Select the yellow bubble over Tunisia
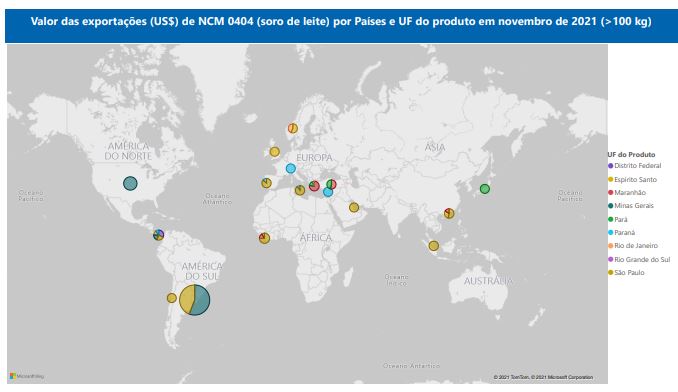This screenshot has height=392, width=678. click(x=300, y=190)
